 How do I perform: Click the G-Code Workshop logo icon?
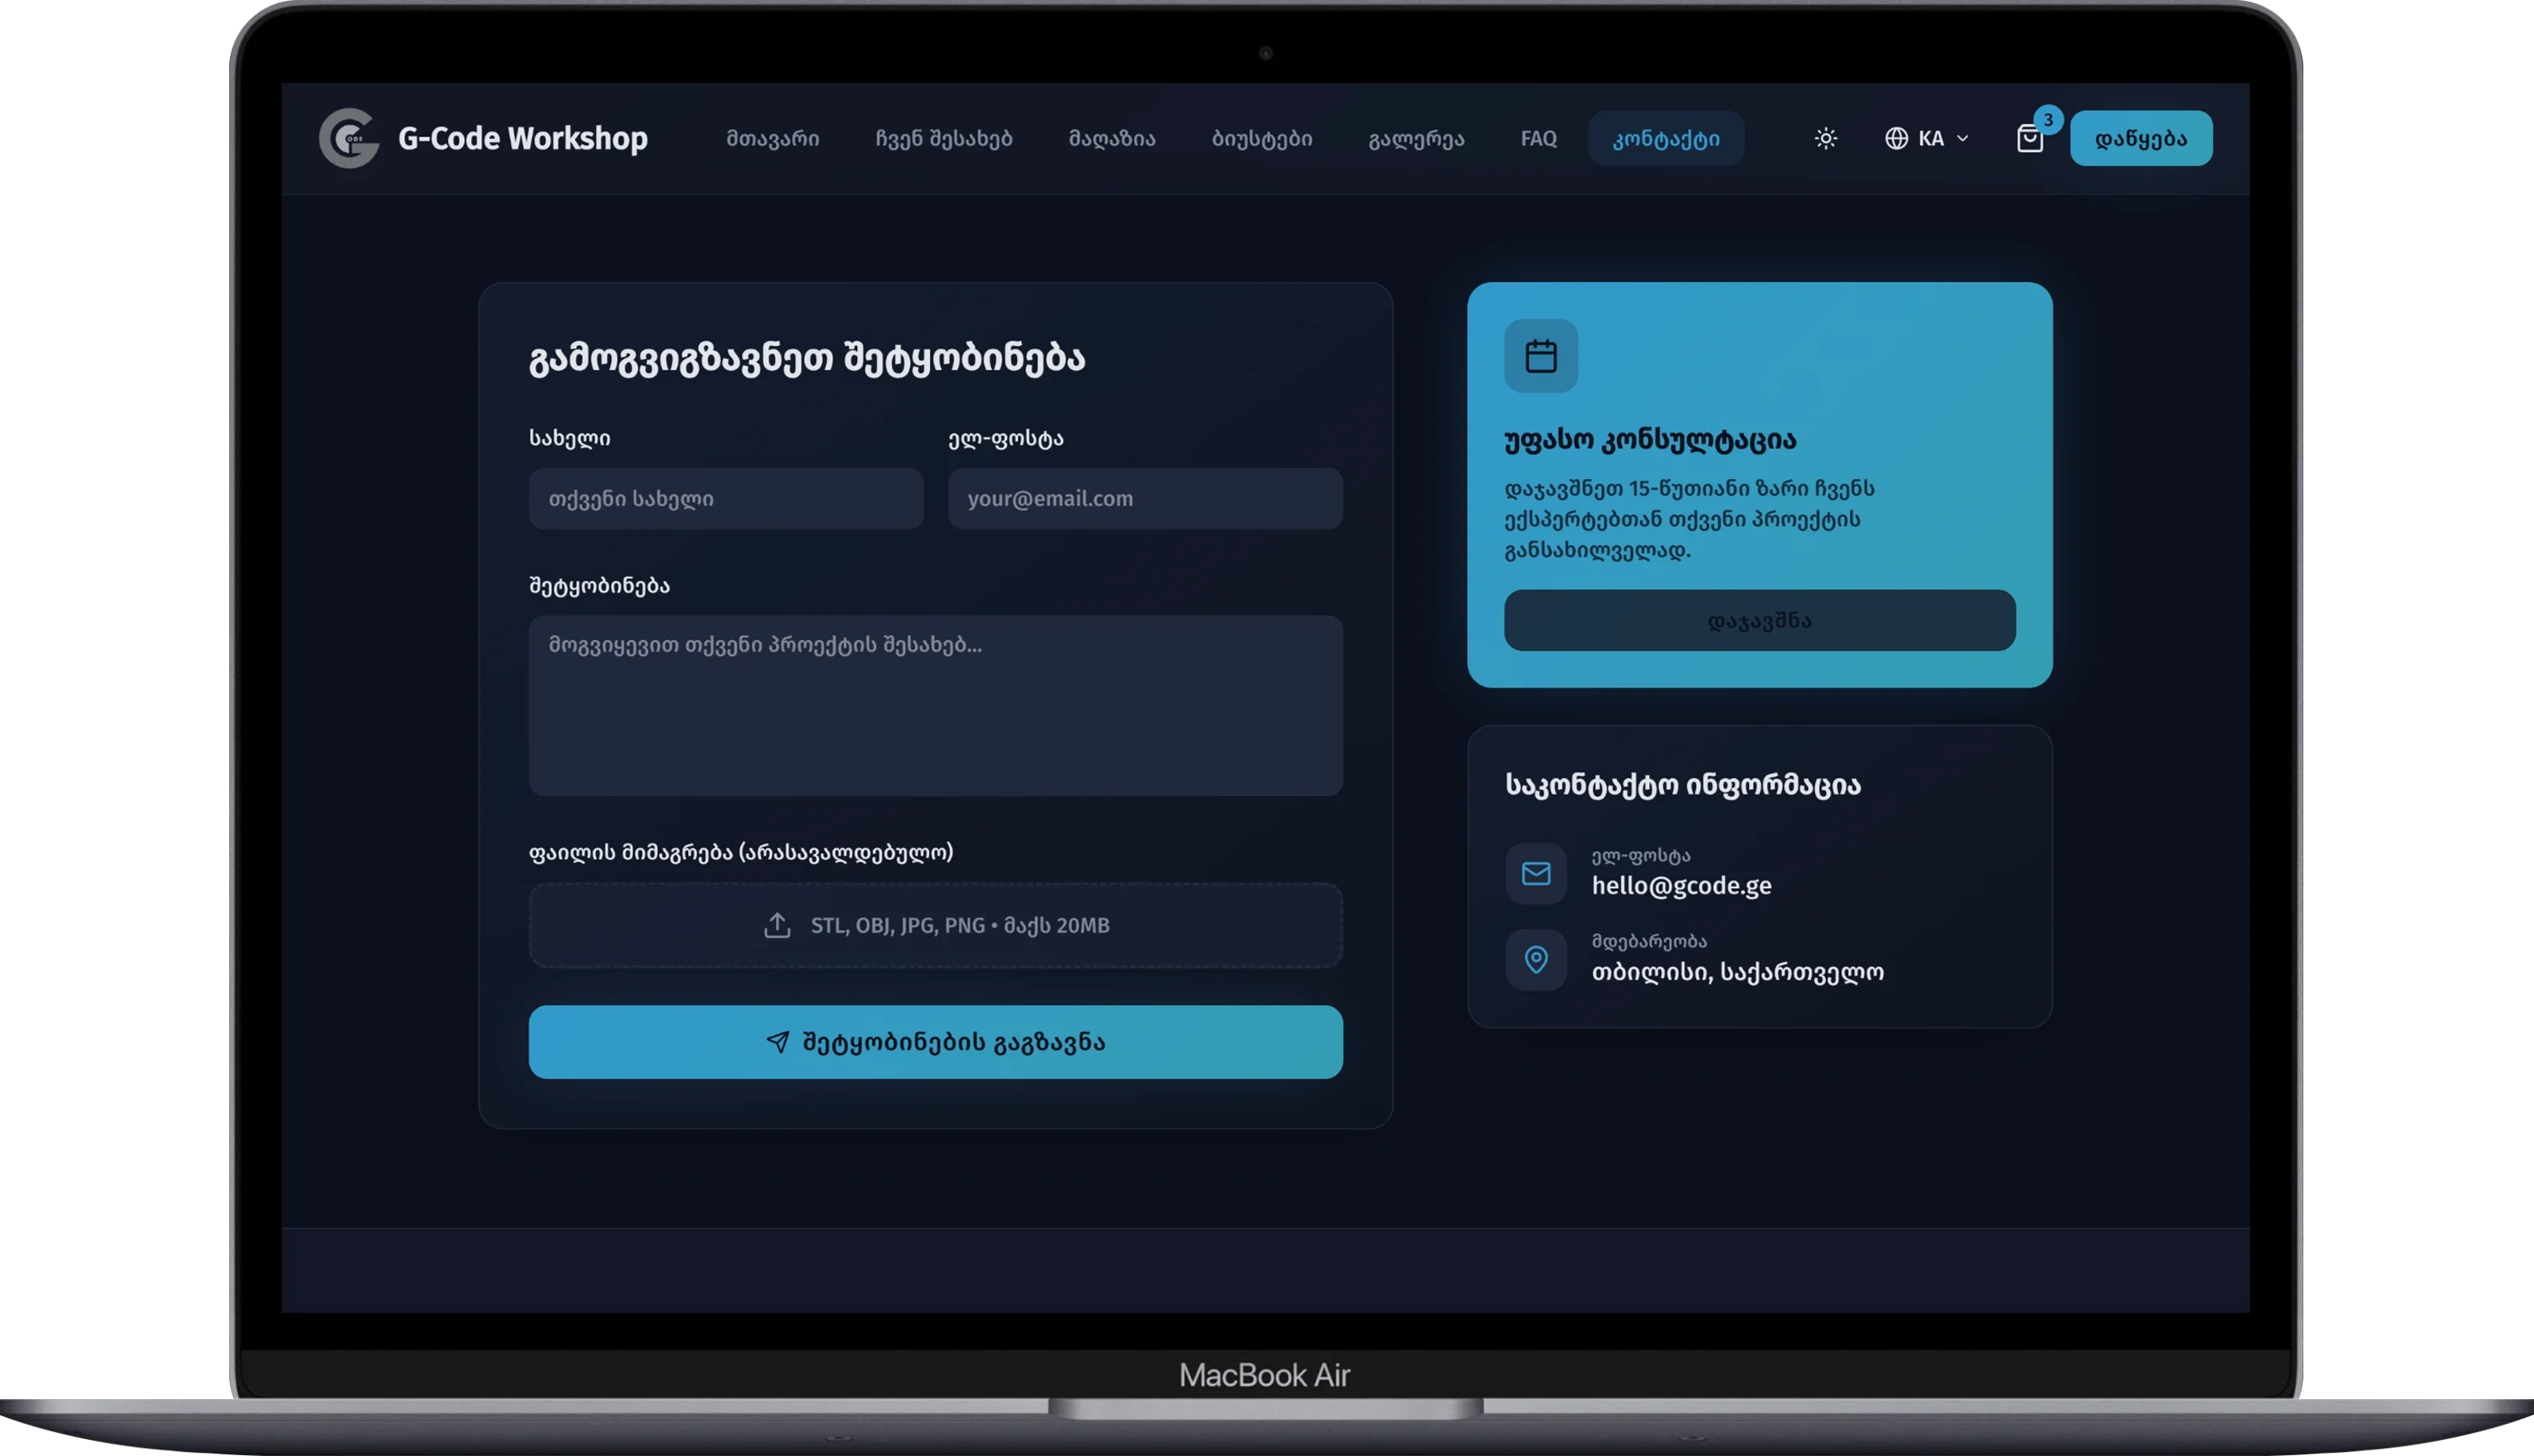click(348, 138)
